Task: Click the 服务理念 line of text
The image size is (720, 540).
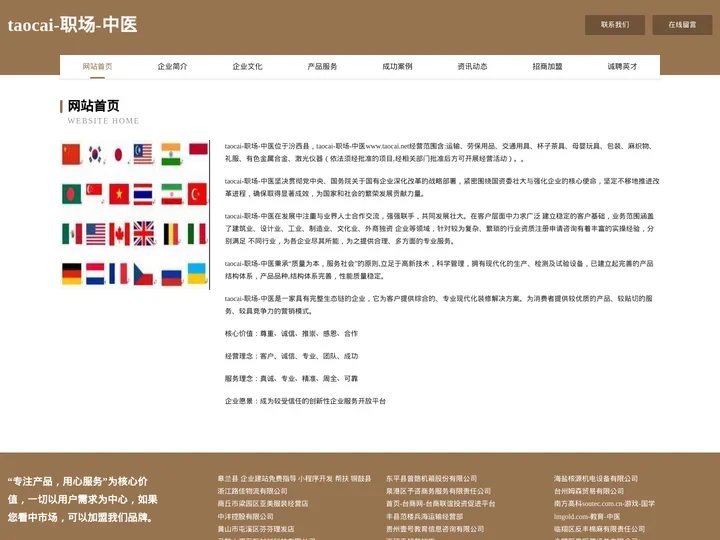Action: (x=291, y=378)
